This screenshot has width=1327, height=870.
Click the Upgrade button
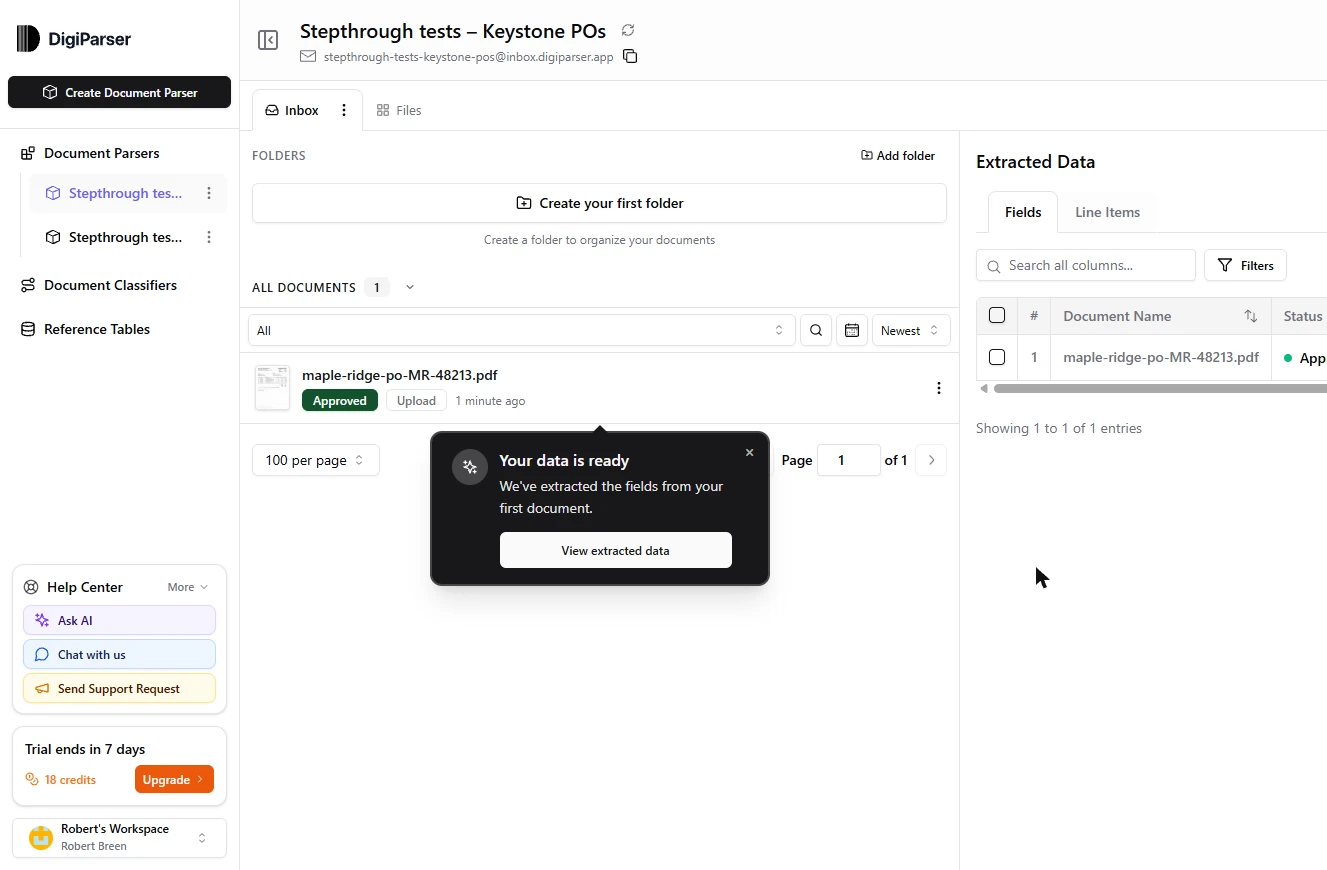[174, 779]
